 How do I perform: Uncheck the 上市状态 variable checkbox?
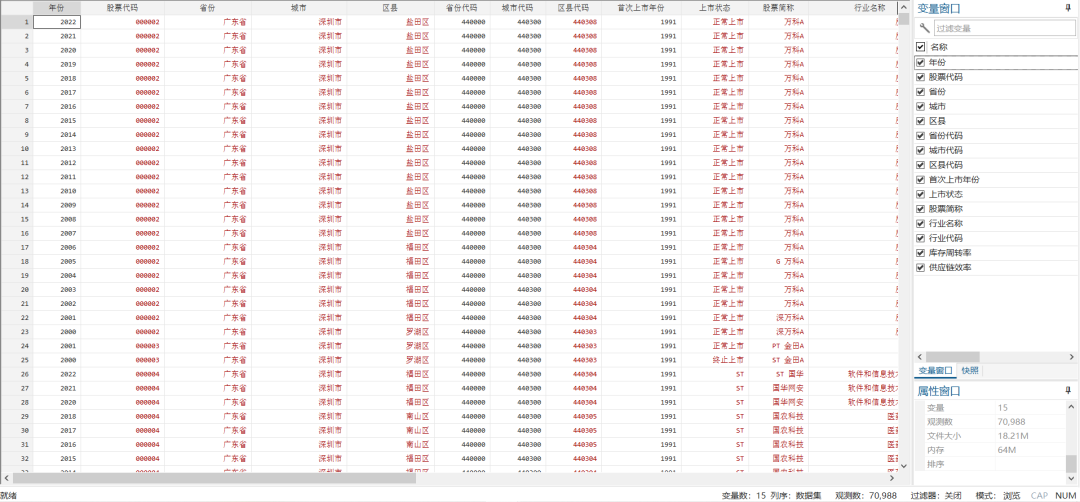(x=920, y=194)
